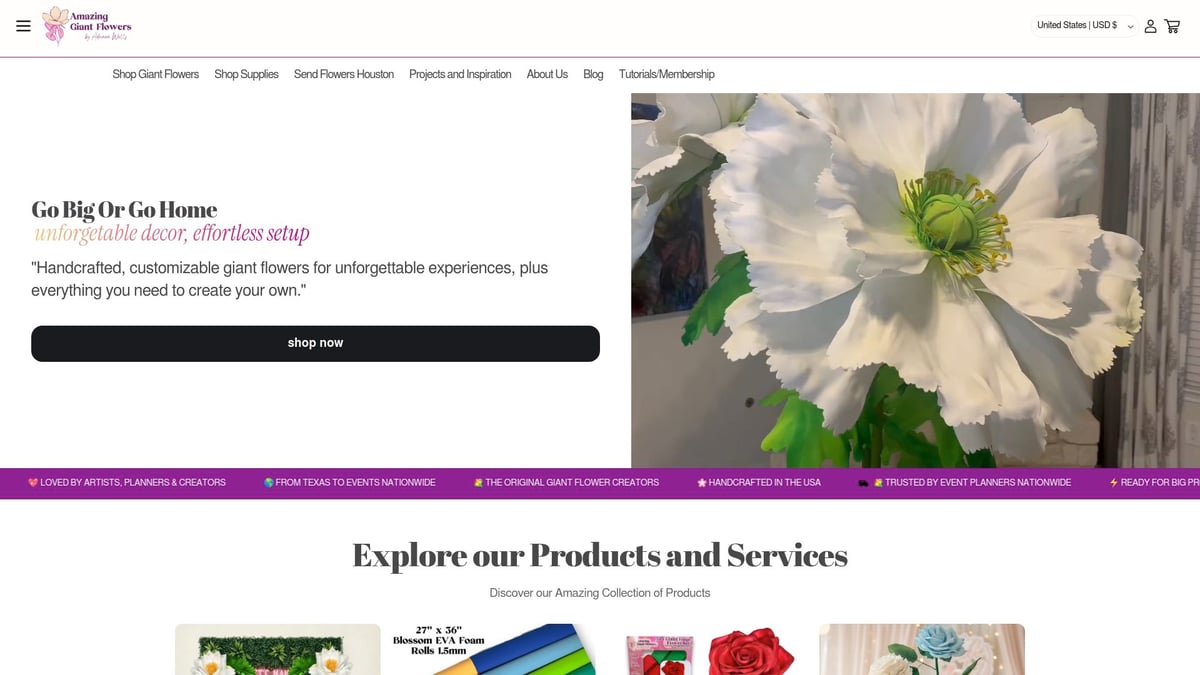Open Shop Supplies menu

tap(246, 74)
